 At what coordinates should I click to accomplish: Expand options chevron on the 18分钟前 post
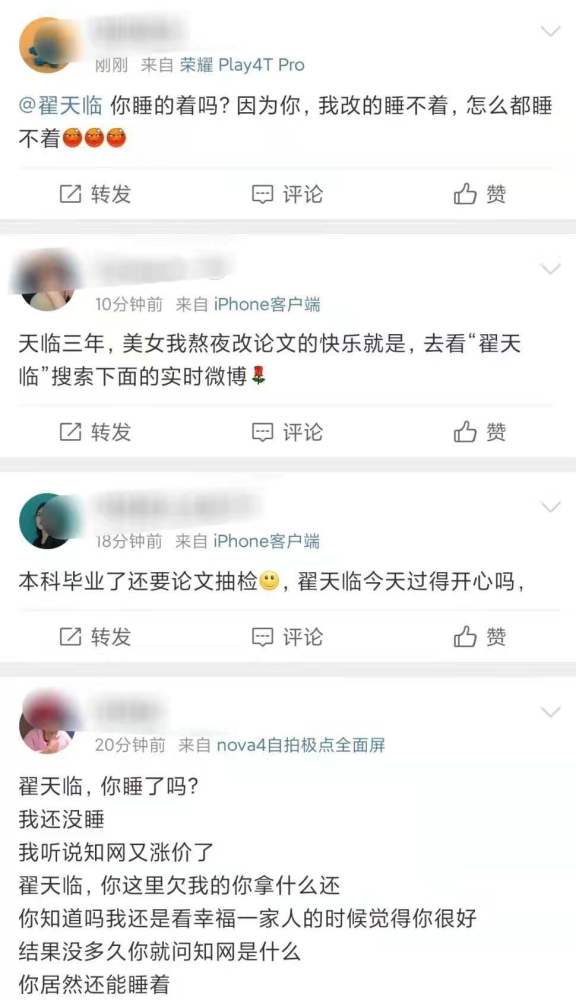coord(550,507)
